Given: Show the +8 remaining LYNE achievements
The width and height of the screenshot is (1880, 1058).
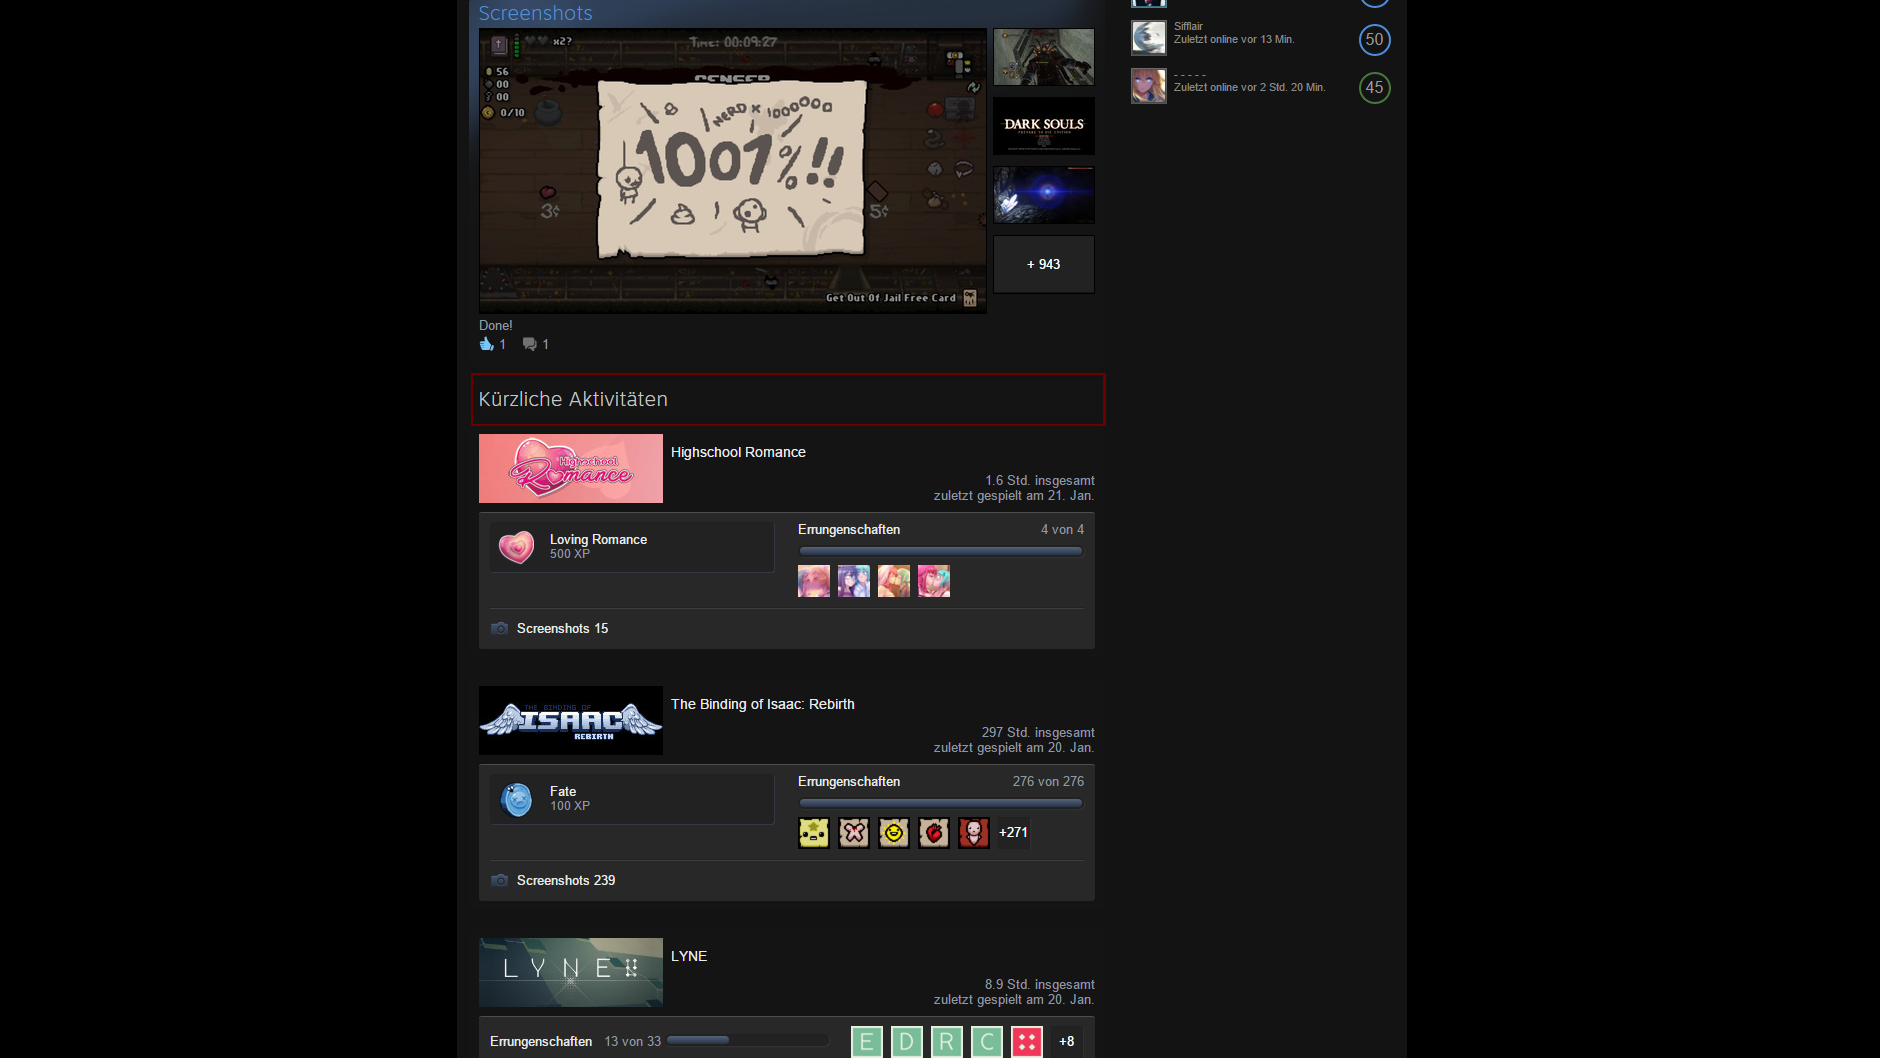Looking at the screenshot, I should point(1067,1041).
